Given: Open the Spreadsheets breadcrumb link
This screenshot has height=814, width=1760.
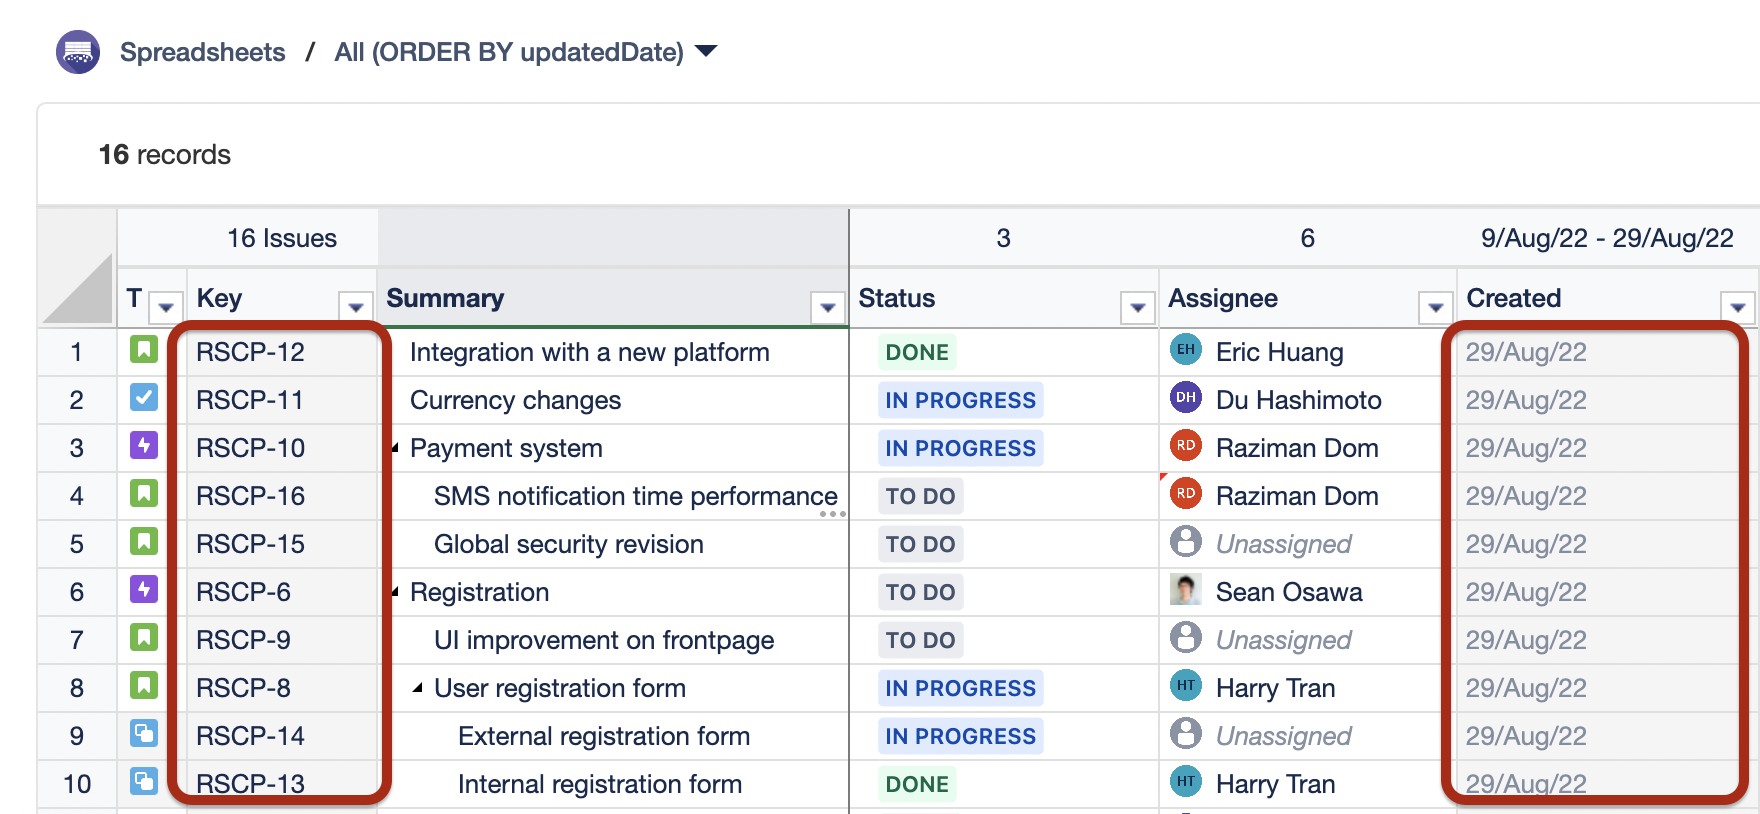Looking at the screenshot, I should click(202, 52).
